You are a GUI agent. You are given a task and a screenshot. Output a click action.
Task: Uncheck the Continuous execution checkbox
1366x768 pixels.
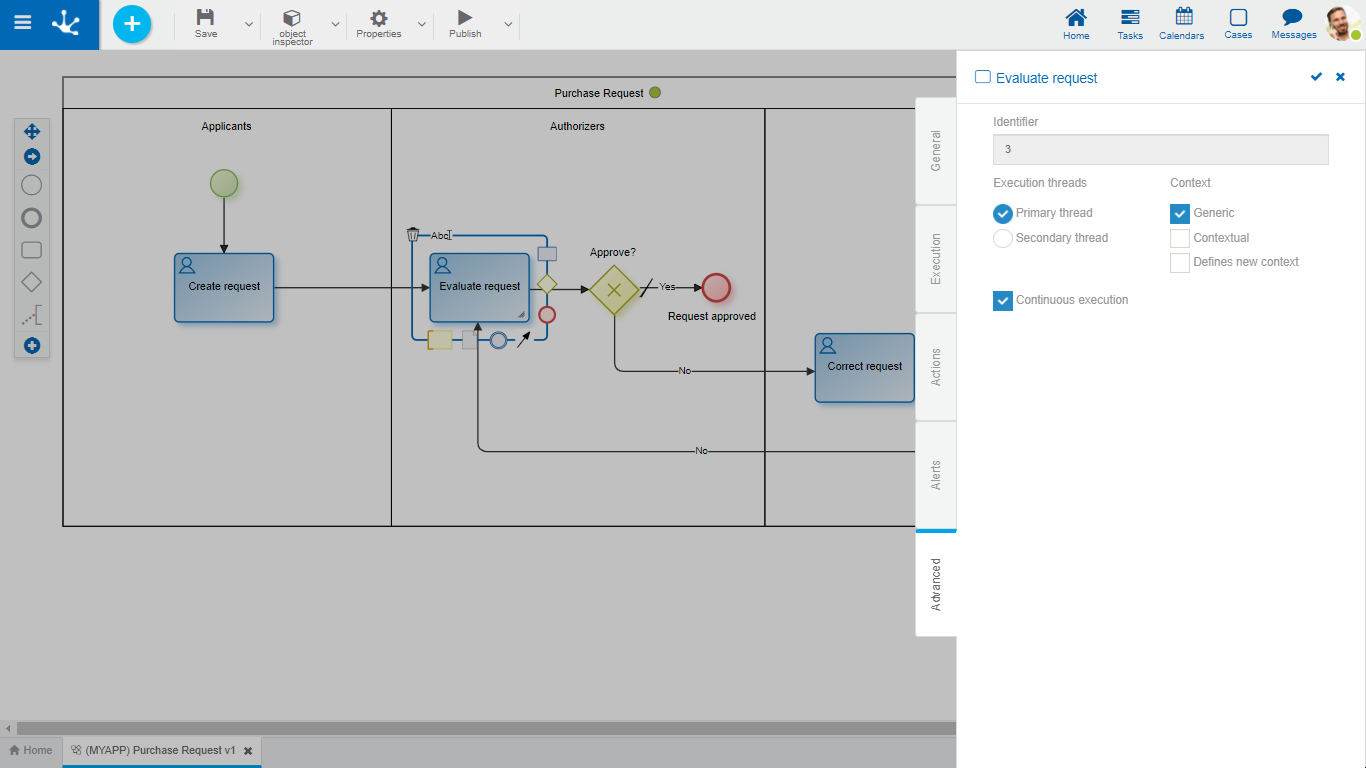tap(1003, 300)
